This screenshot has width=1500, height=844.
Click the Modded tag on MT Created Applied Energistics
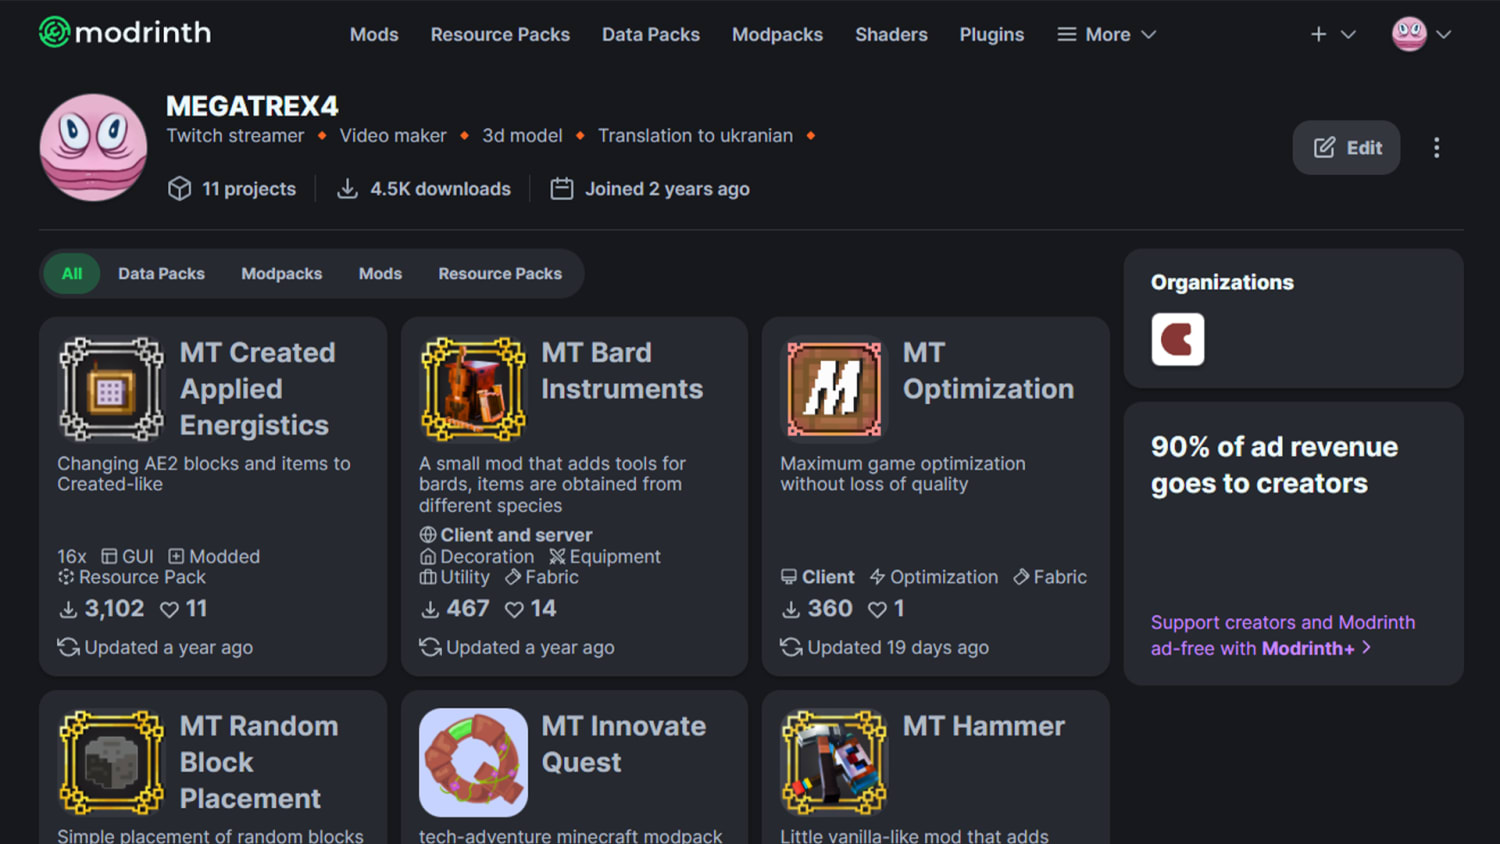point(214,556)
